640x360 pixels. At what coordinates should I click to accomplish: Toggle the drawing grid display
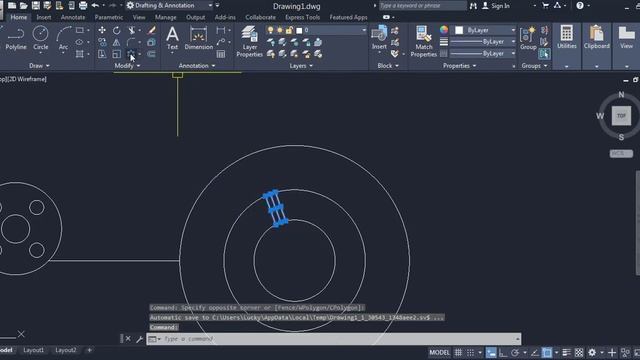[x=458, y=353]
